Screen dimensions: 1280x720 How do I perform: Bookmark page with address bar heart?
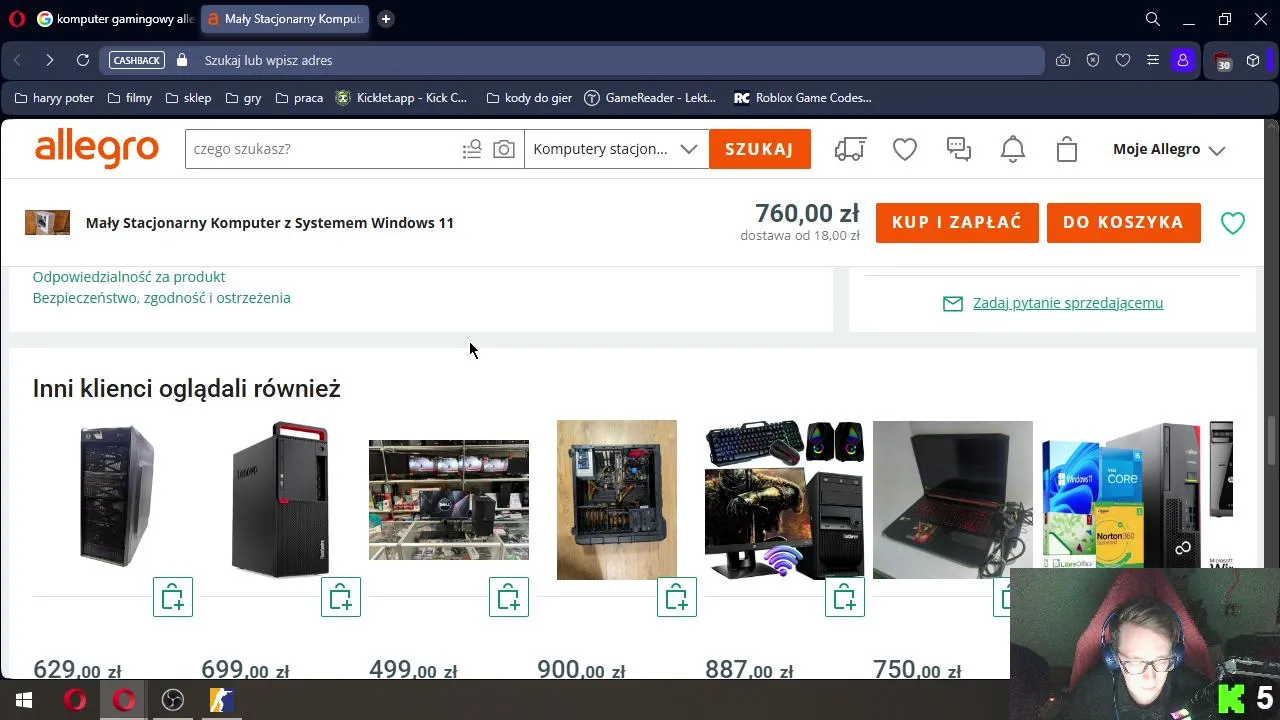click(1123, 60)
